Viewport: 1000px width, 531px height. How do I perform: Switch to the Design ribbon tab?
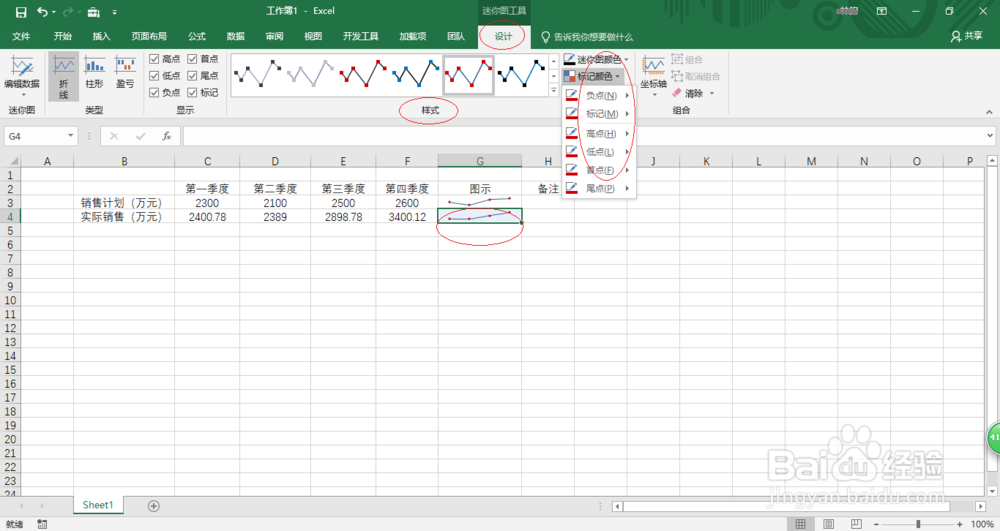(x=503, y=36)
